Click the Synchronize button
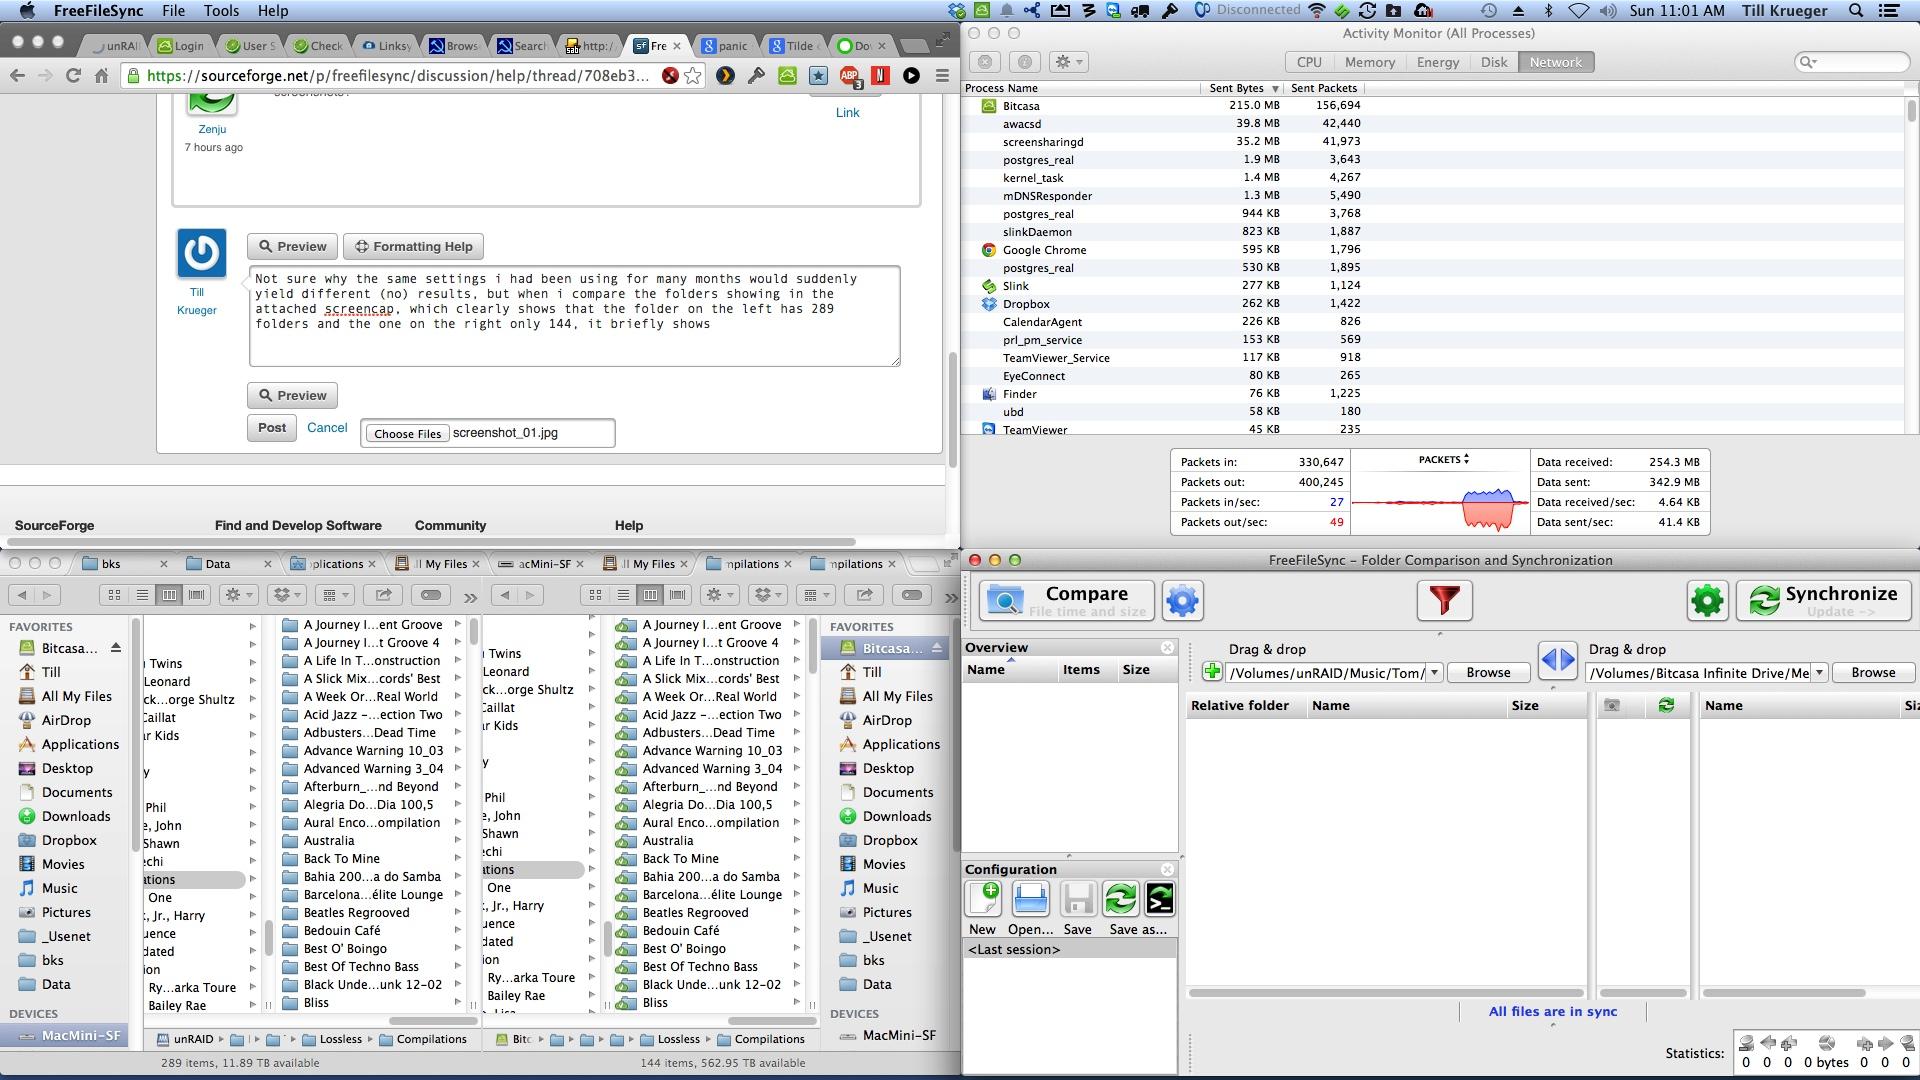This screenshot has height=1080, width=1920. tap(1823, 601)
